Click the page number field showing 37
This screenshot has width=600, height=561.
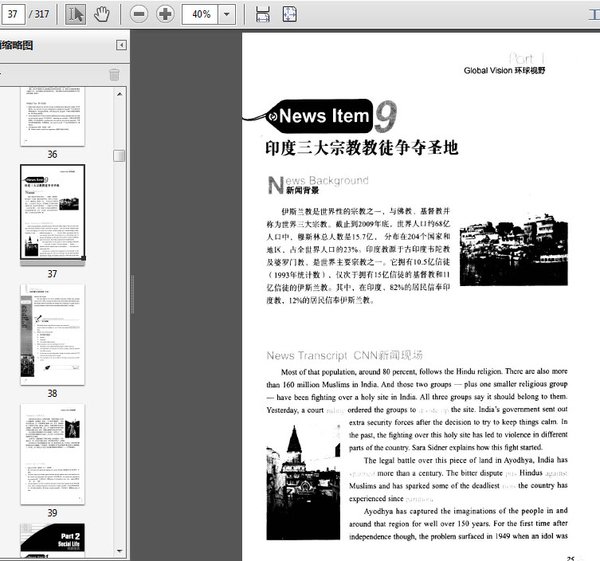(x=15, y=14)
